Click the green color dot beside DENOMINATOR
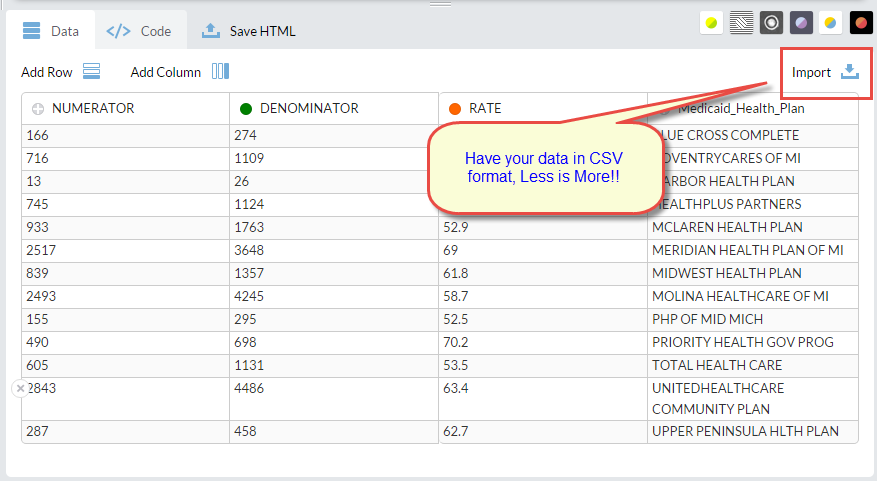The width and height of the screenshot is (877, 481). click(x=246, y=109)
